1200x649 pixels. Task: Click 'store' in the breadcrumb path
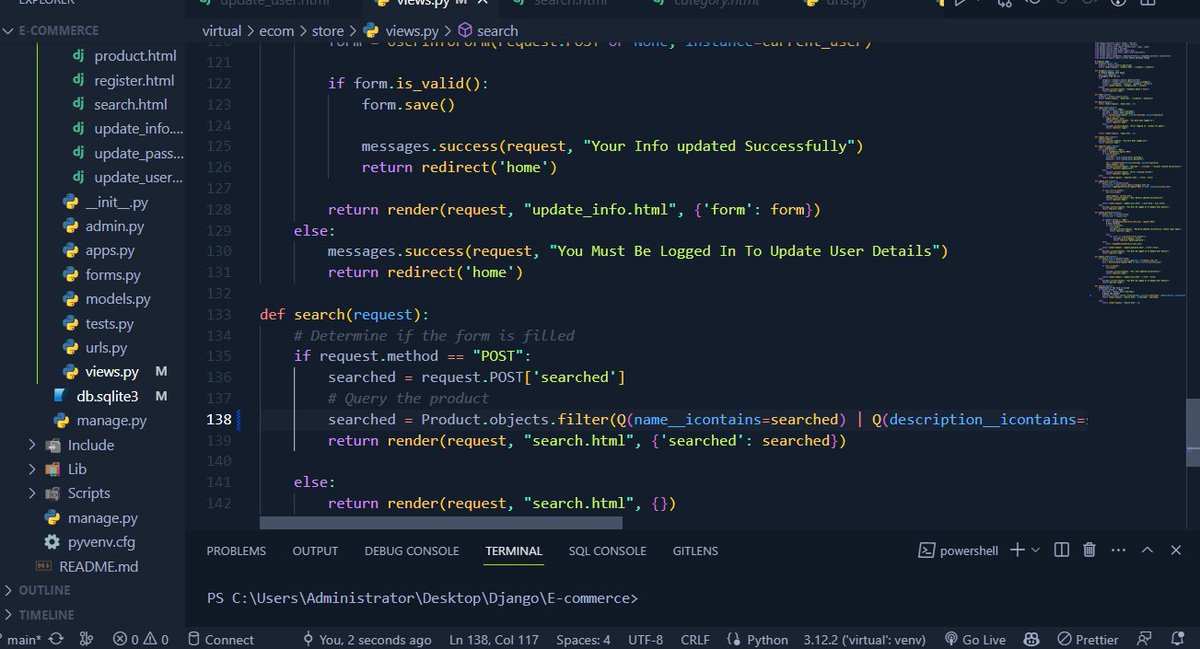(x=327, y=31)
